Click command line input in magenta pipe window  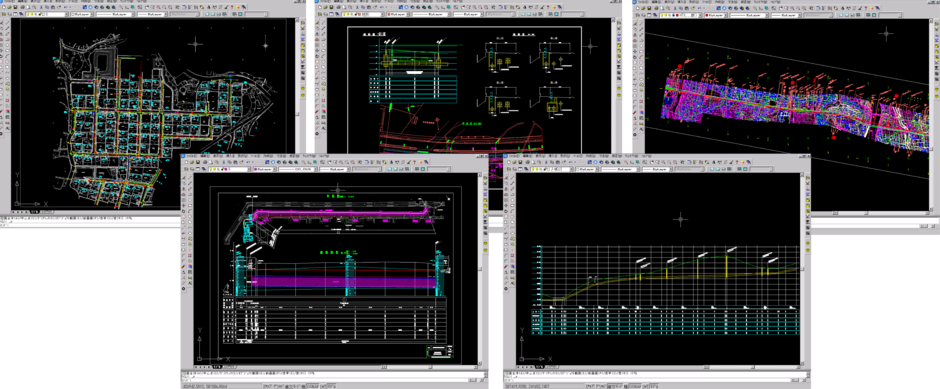[325, 380]
